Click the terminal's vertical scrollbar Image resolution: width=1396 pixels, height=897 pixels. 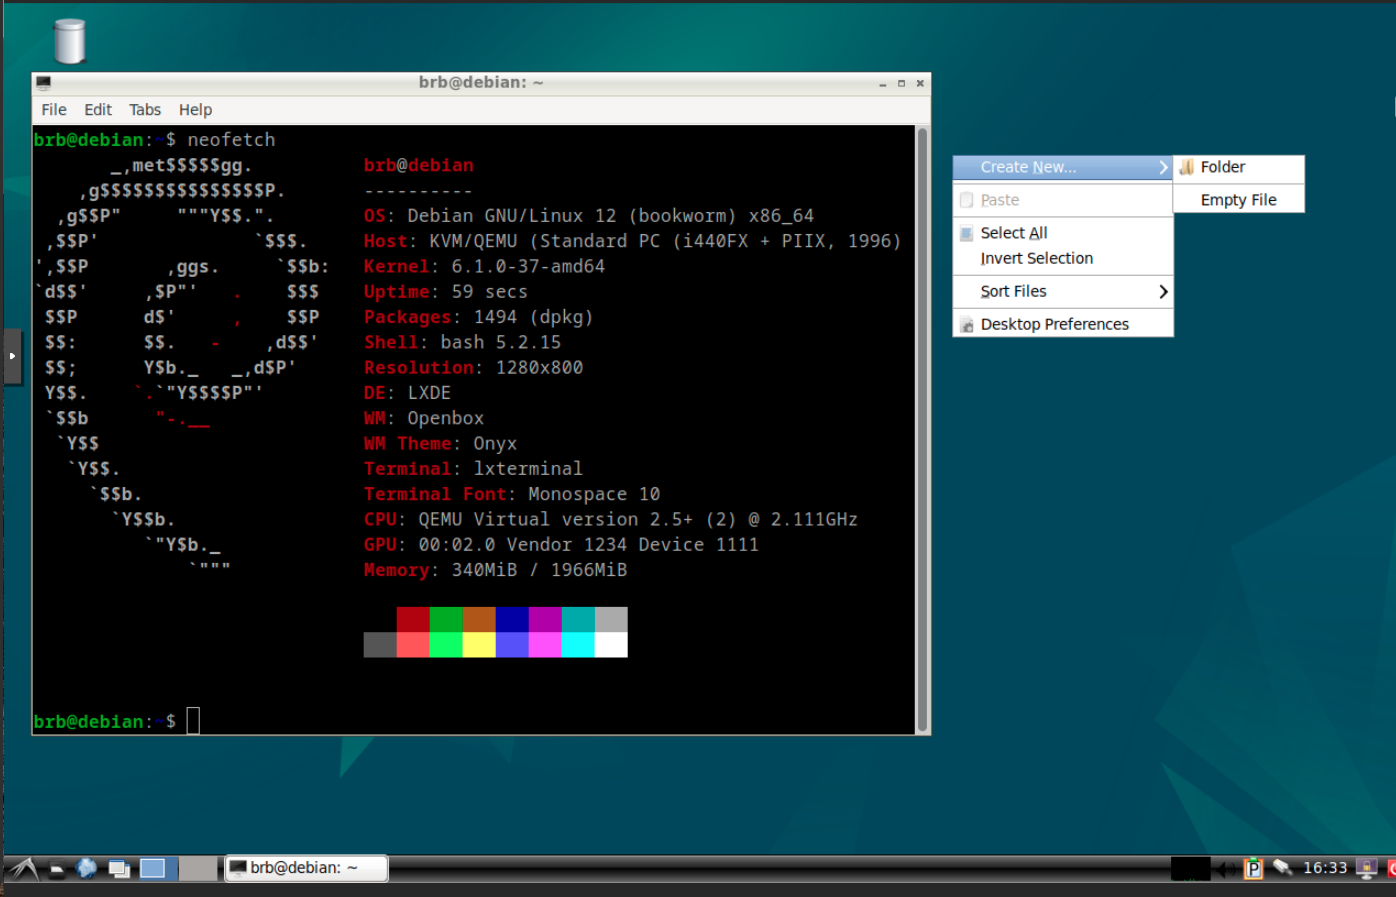(922, 430)
